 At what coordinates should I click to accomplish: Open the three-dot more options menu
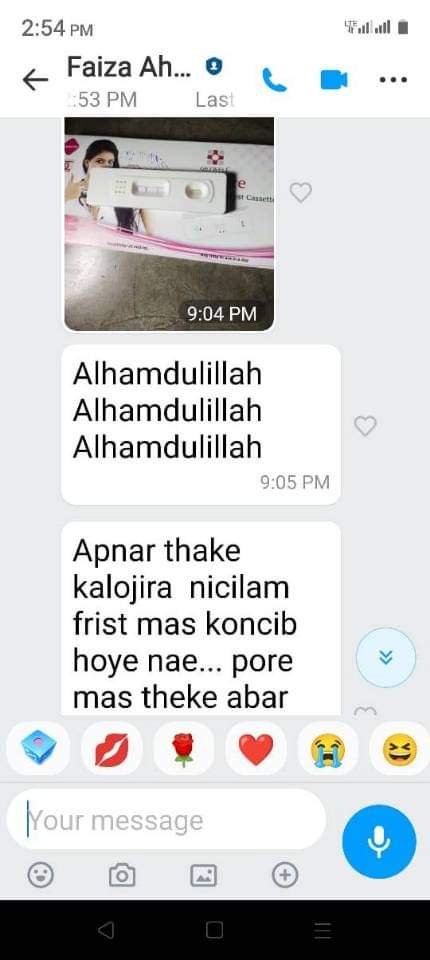[x=393, y=80]
